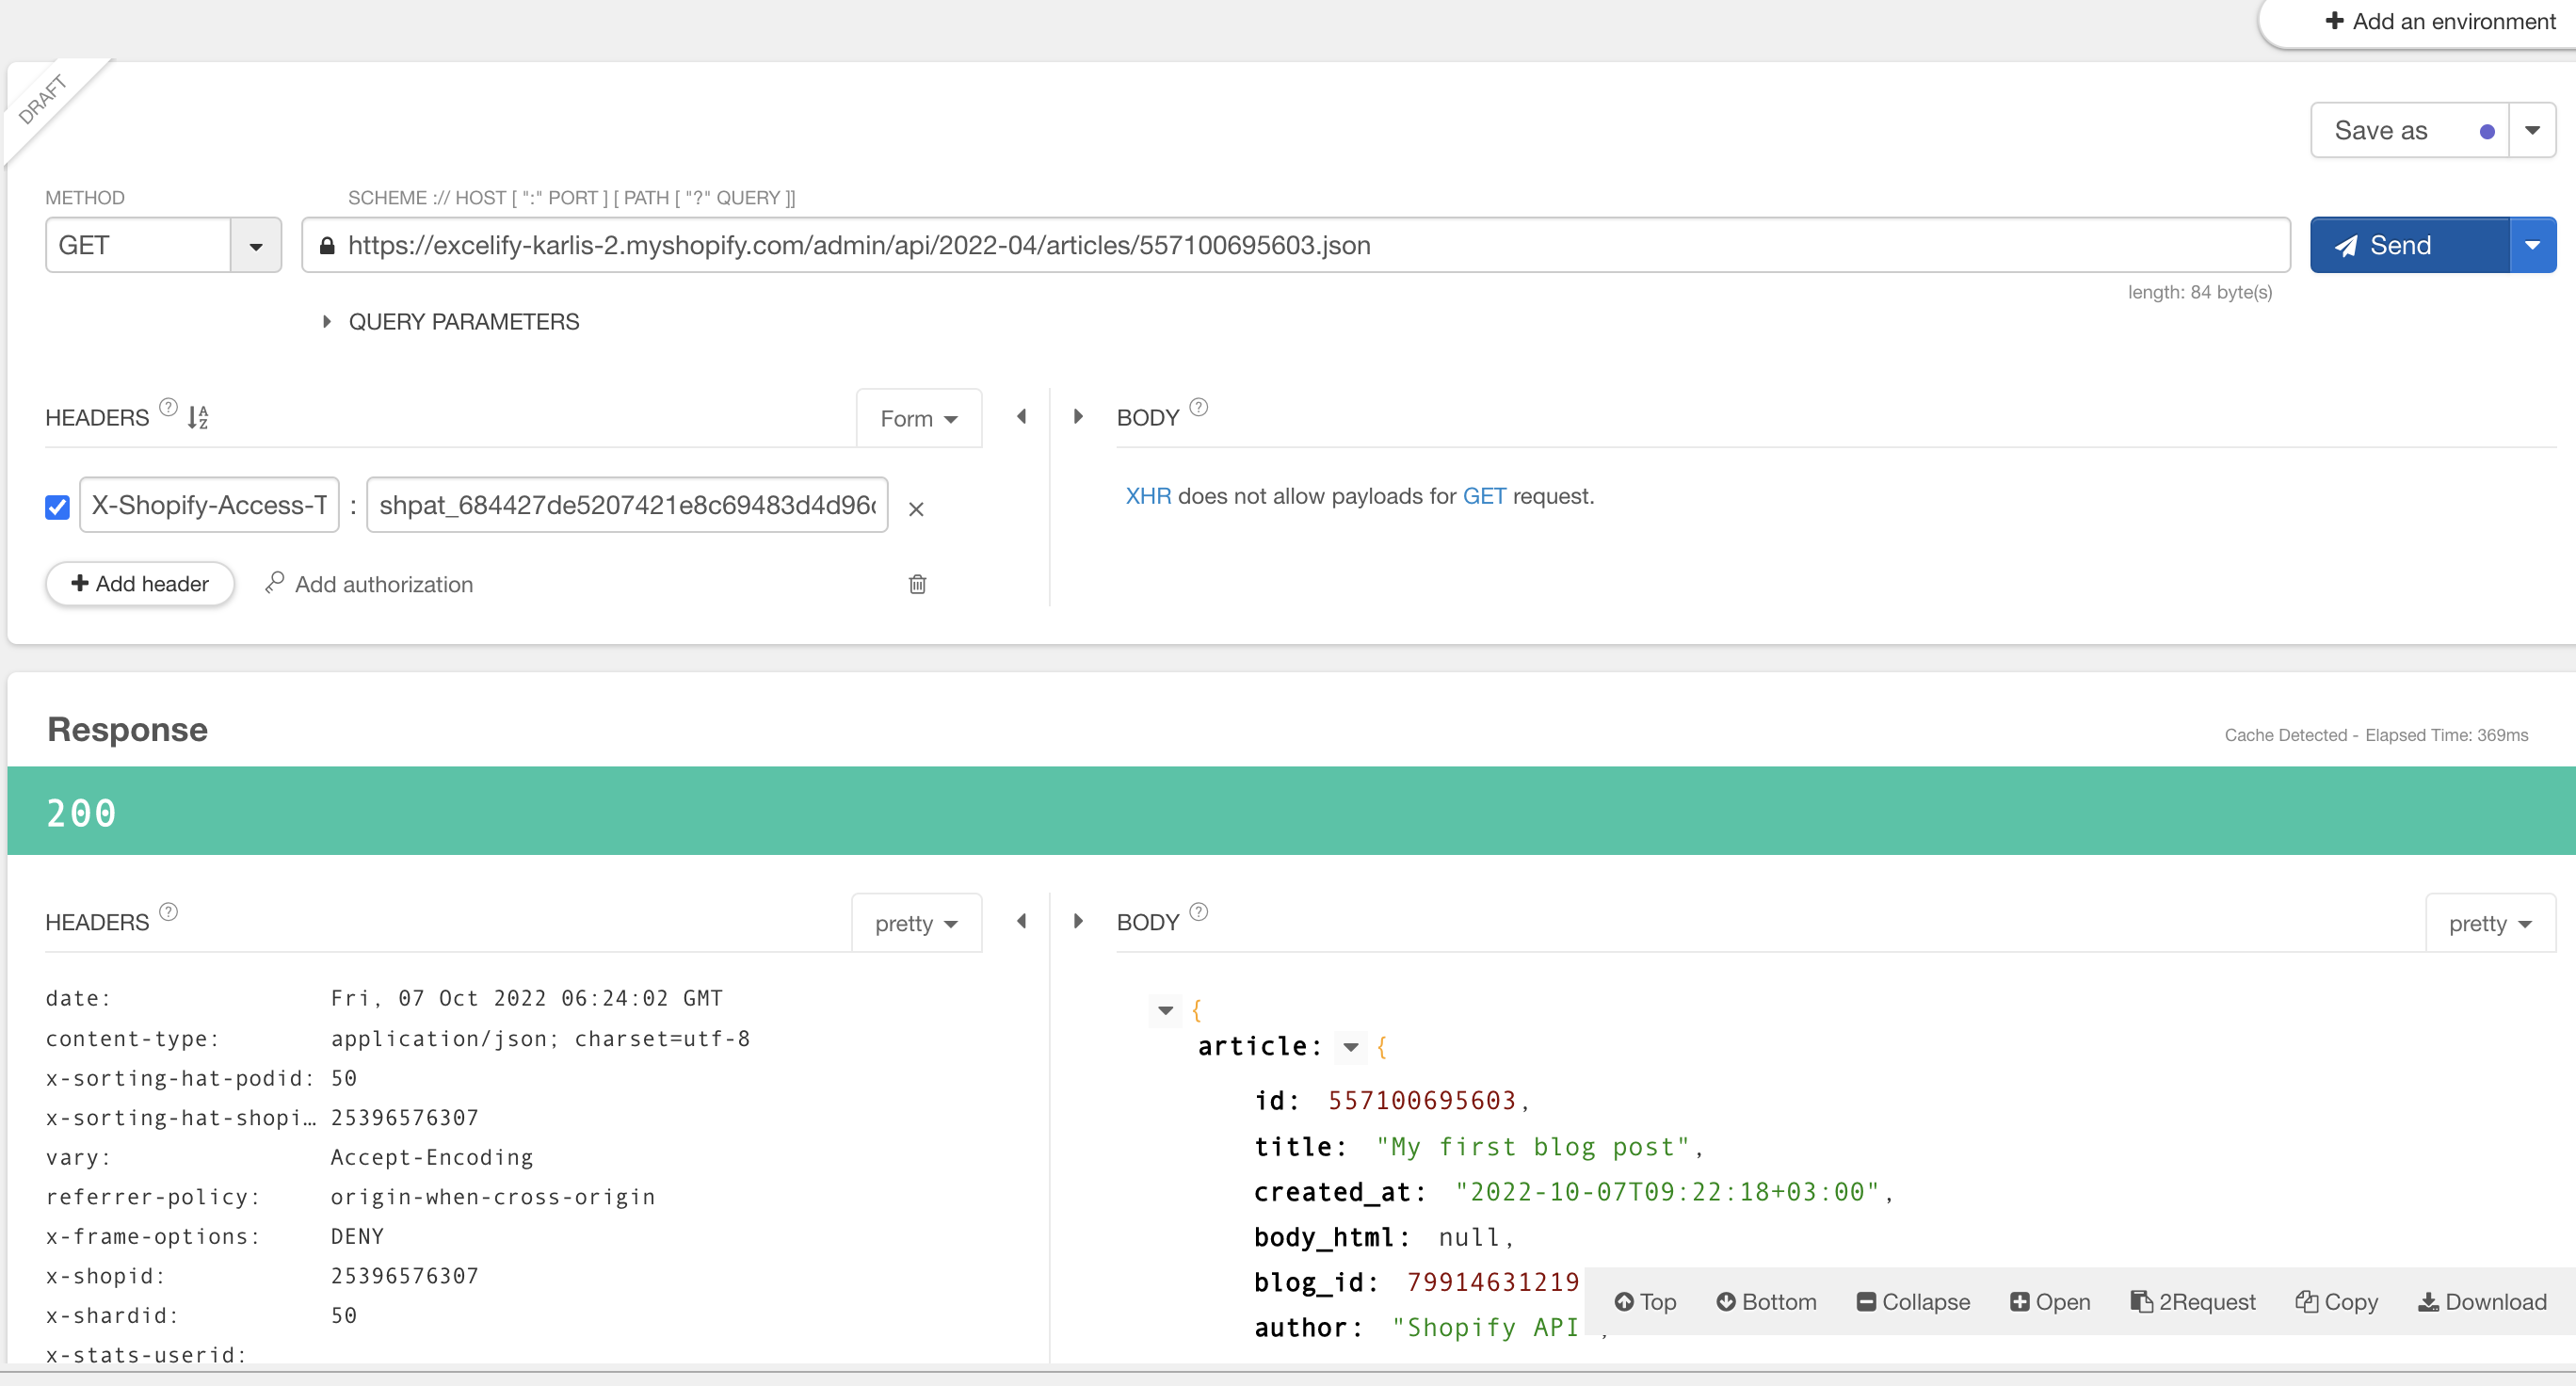Sort headers alphabetically
Image resolution: width=2576 pixels, height=1386 pixels.
[197, 417]
